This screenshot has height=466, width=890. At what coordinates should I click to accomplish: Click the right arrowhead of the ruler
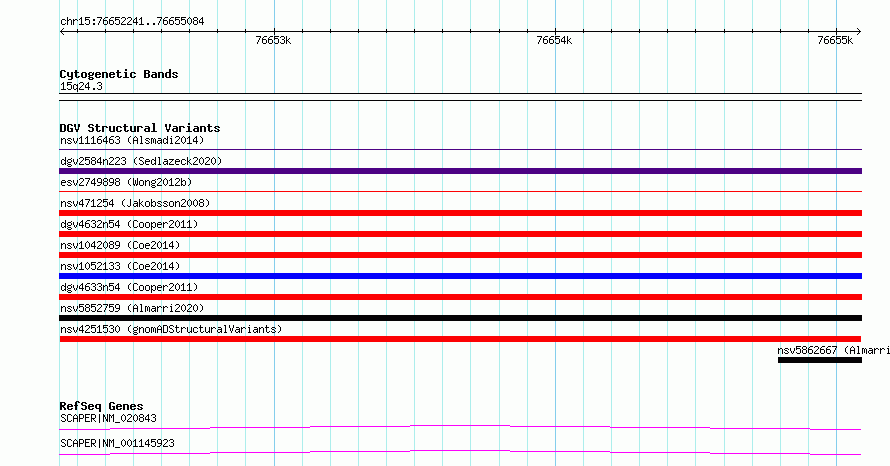click(x=858, y=32)
